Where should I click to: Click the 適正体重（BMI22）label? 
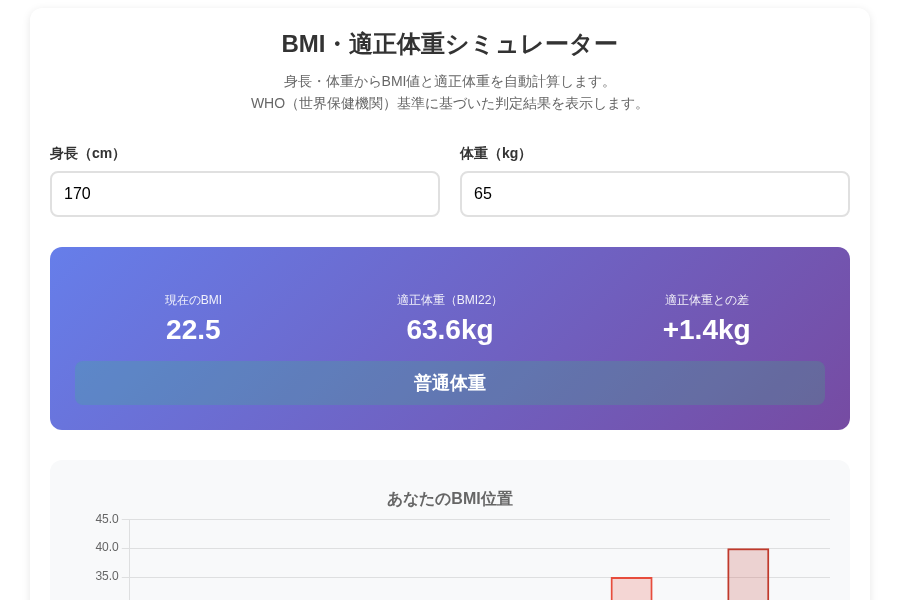pos(449,300)
